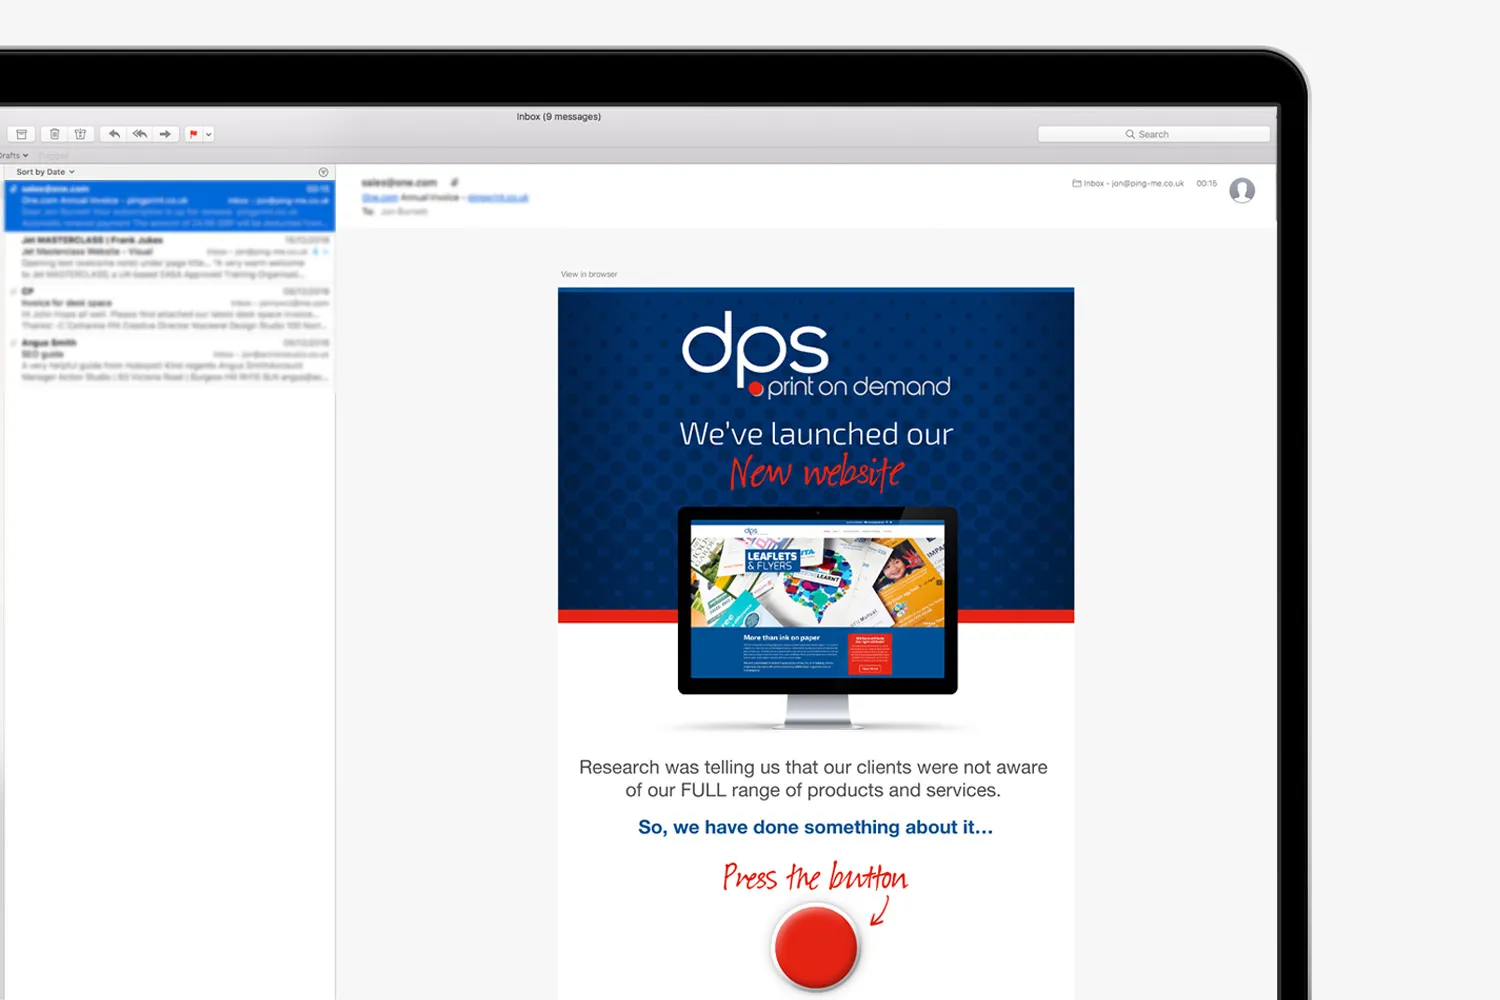Click the big red 'Press the button' button

816,947
